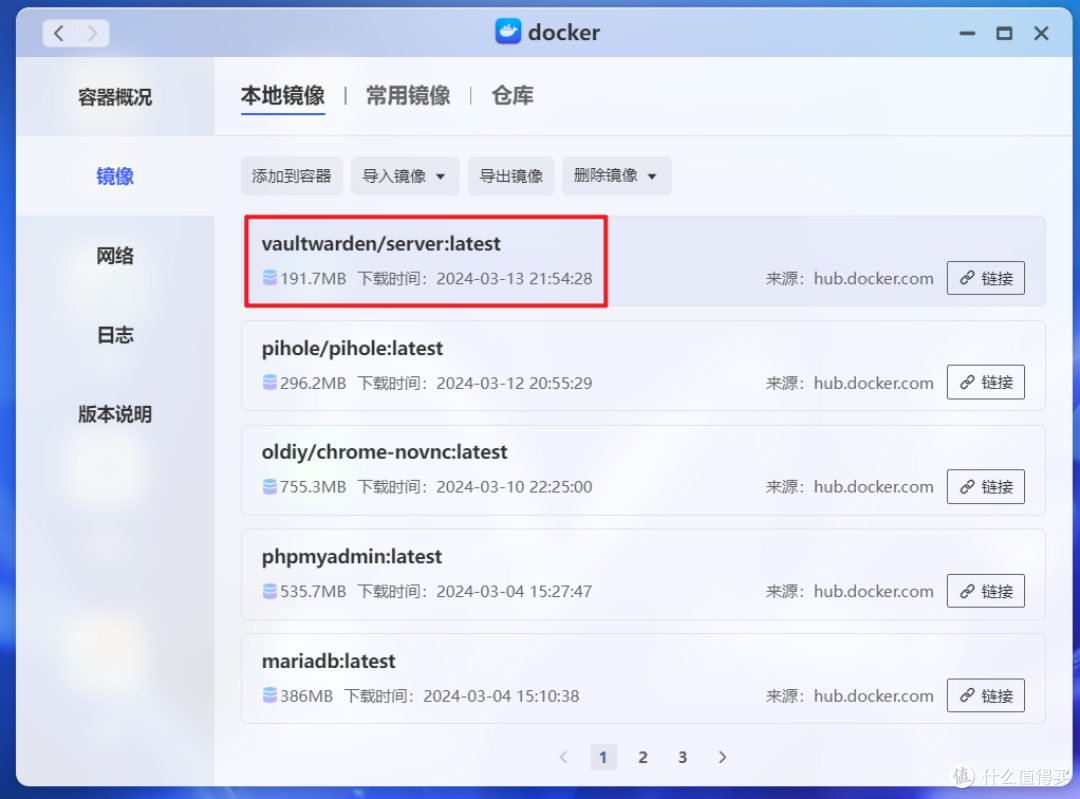Switch to the 本地镜像 tab

[282, 96]
